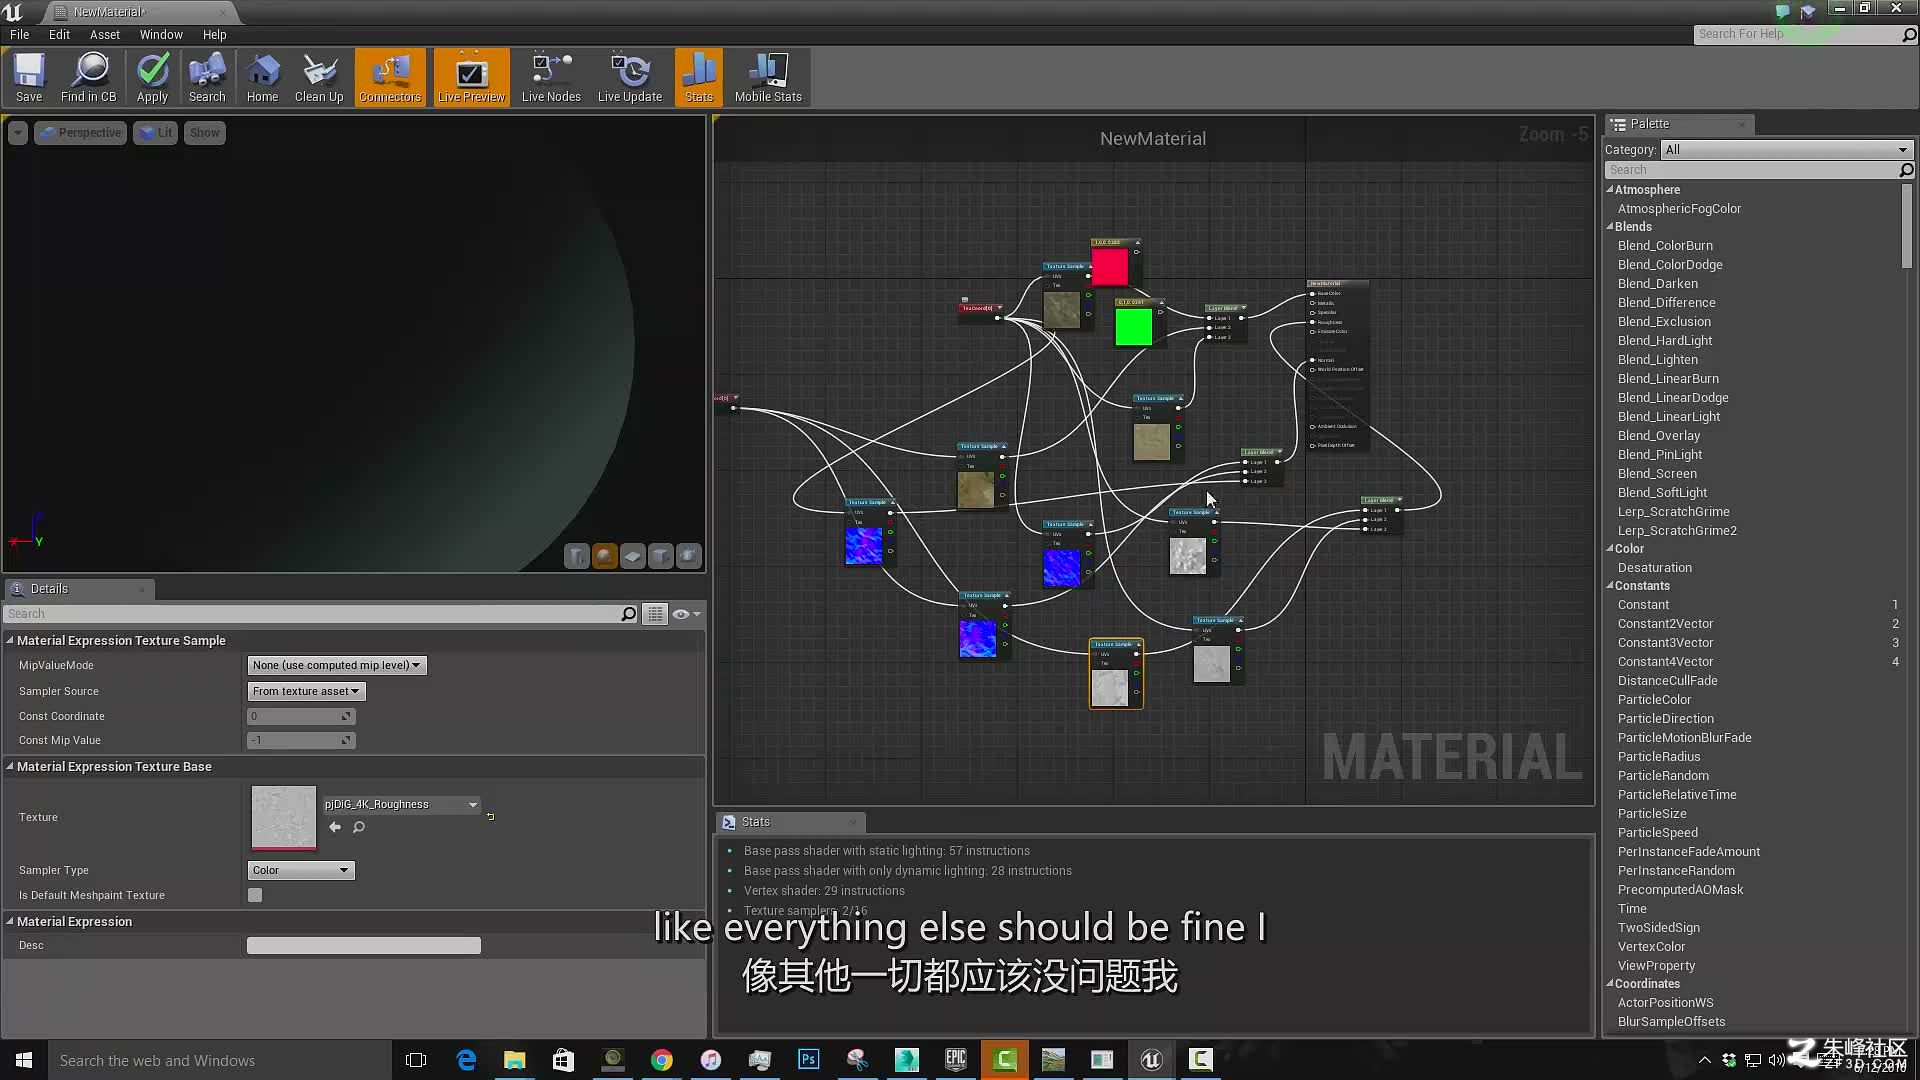Open the File menu
Screen dimensions: 1920x1080
tap(19, 34)
